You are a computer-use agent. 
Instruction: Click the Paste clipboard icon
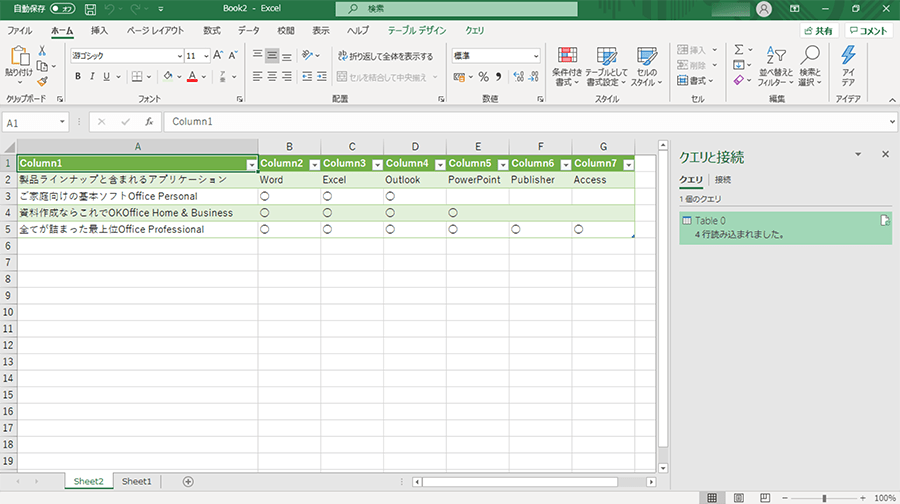click(20, 56)
